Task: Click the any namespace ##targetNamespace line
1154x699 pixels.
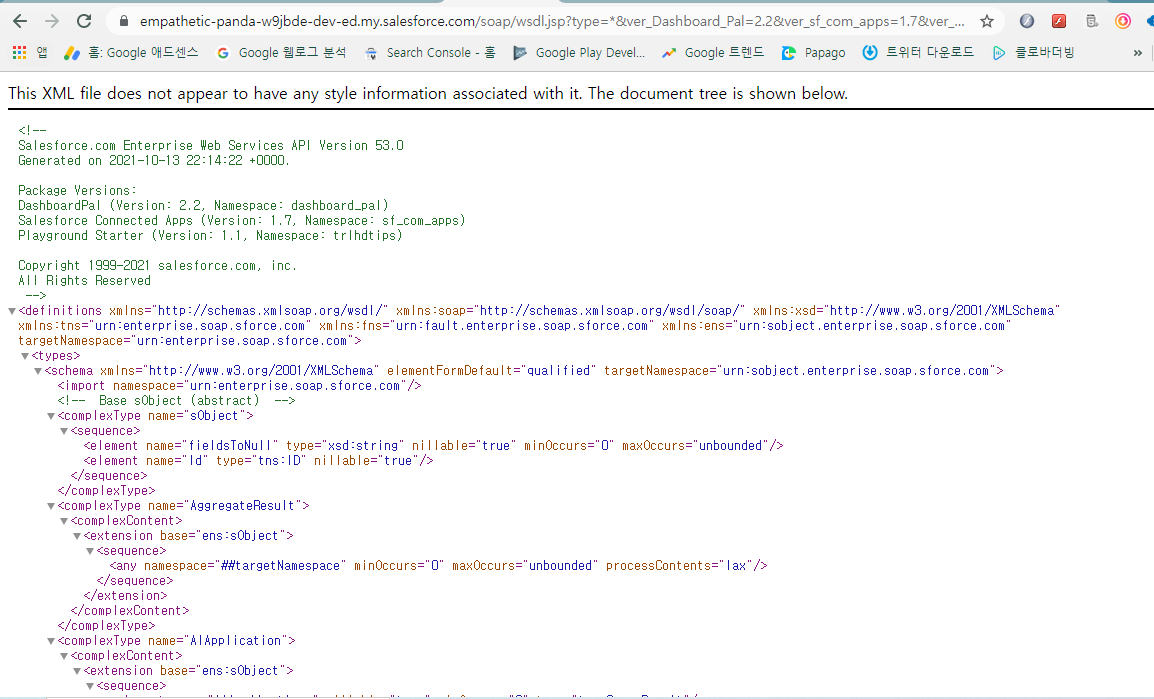Action: 439,566
